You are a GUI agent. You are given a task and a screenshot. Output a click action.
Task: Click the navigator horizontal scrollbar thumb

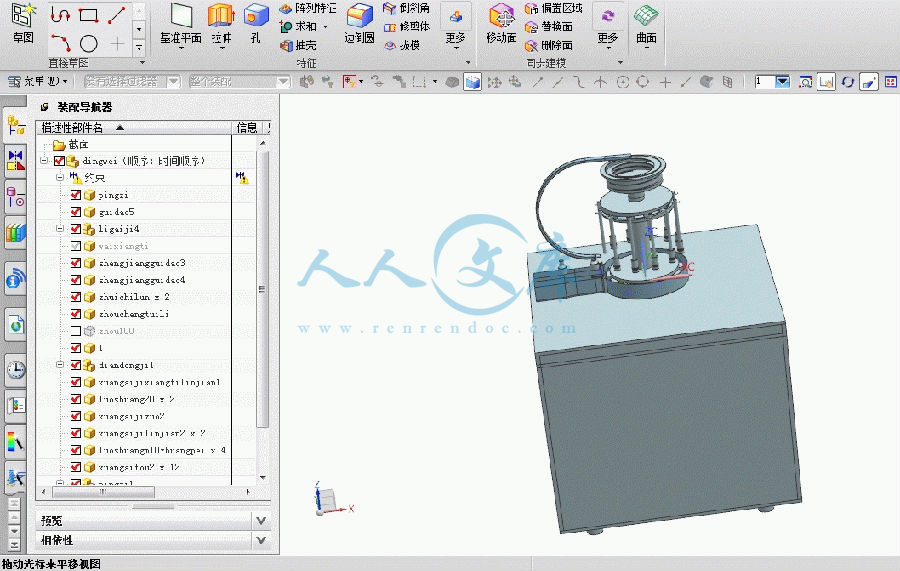coord(103,492)
